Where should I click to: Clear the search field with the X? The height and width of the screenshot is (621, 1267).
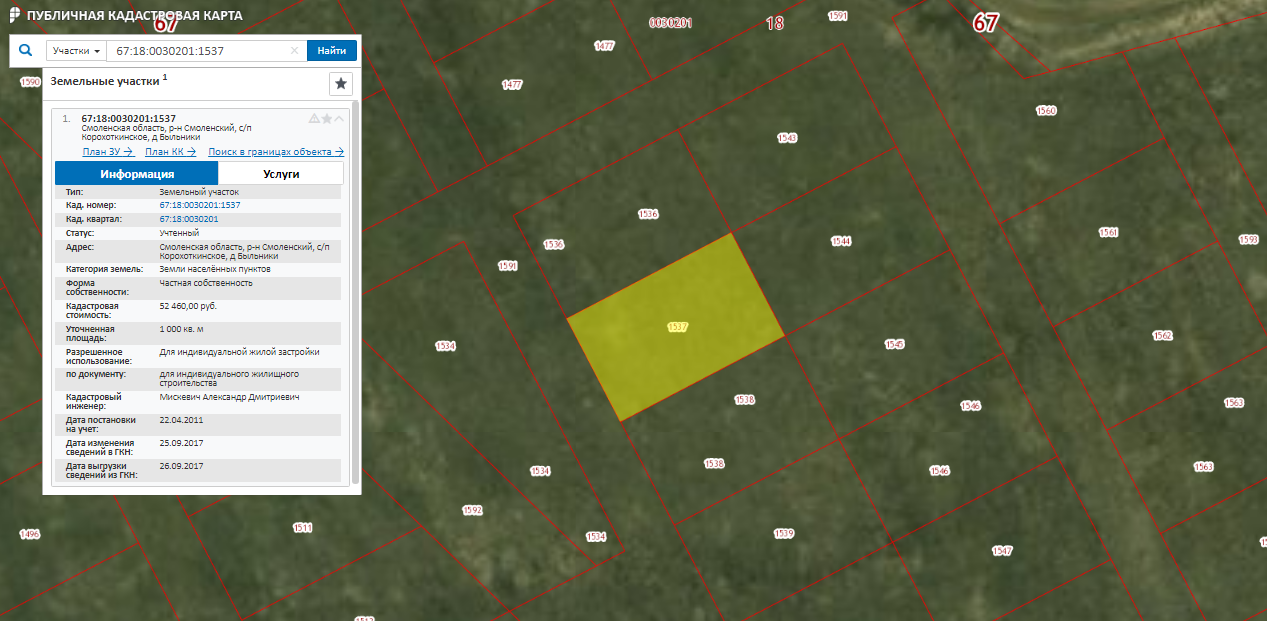294,51
